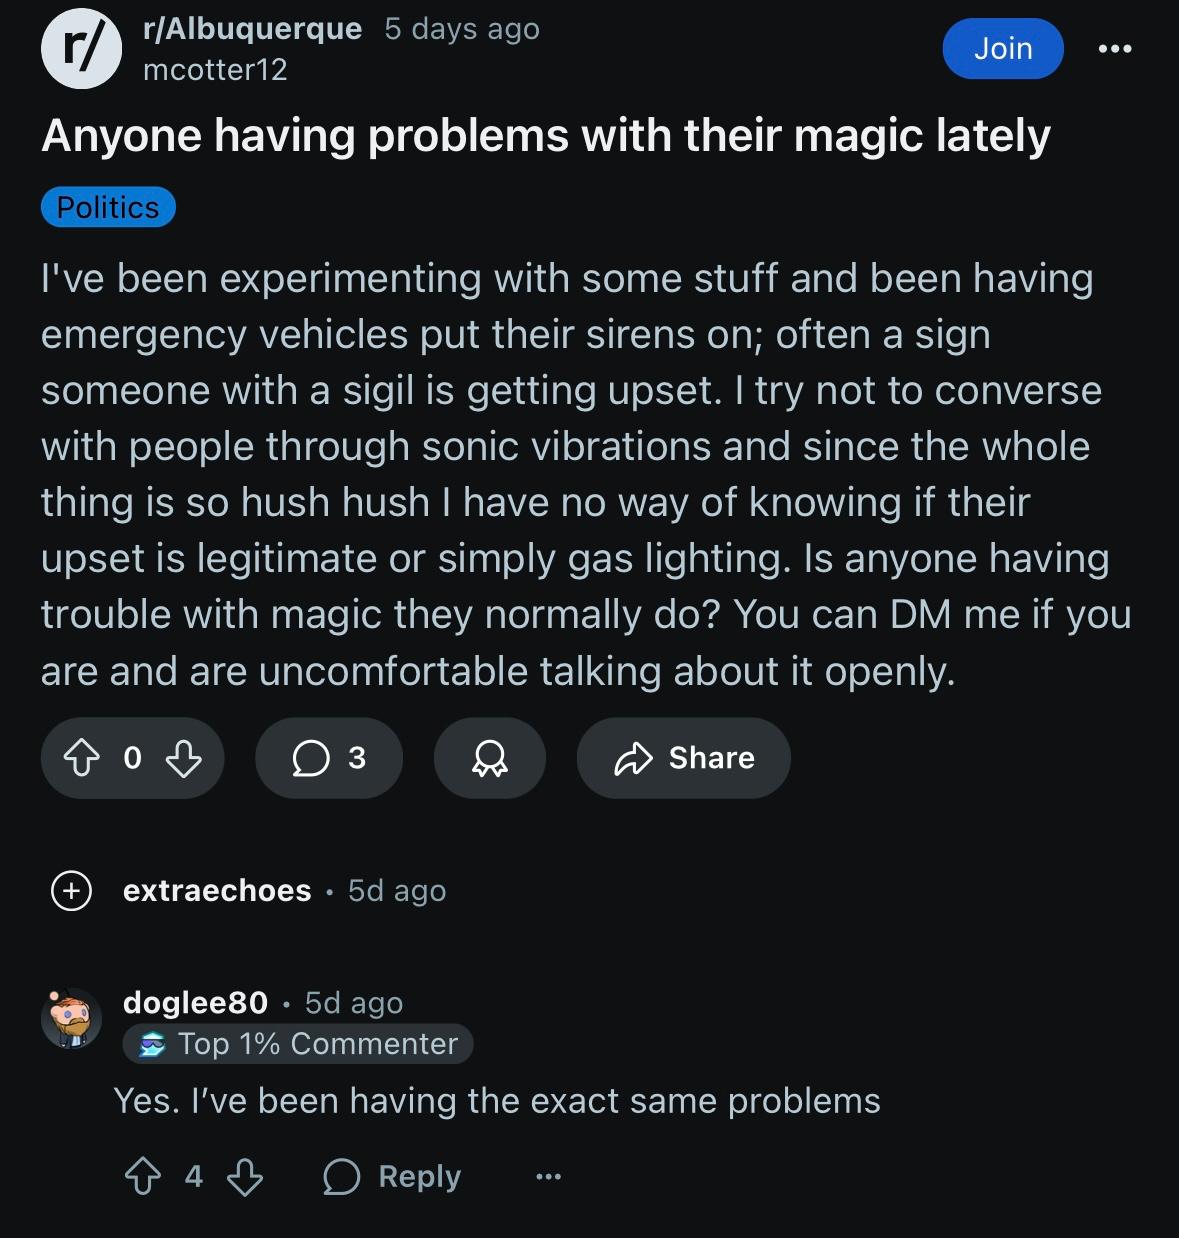Open doglee80's username profile link
This screenshot has width=1179, height=1238.
(196, 1002)
